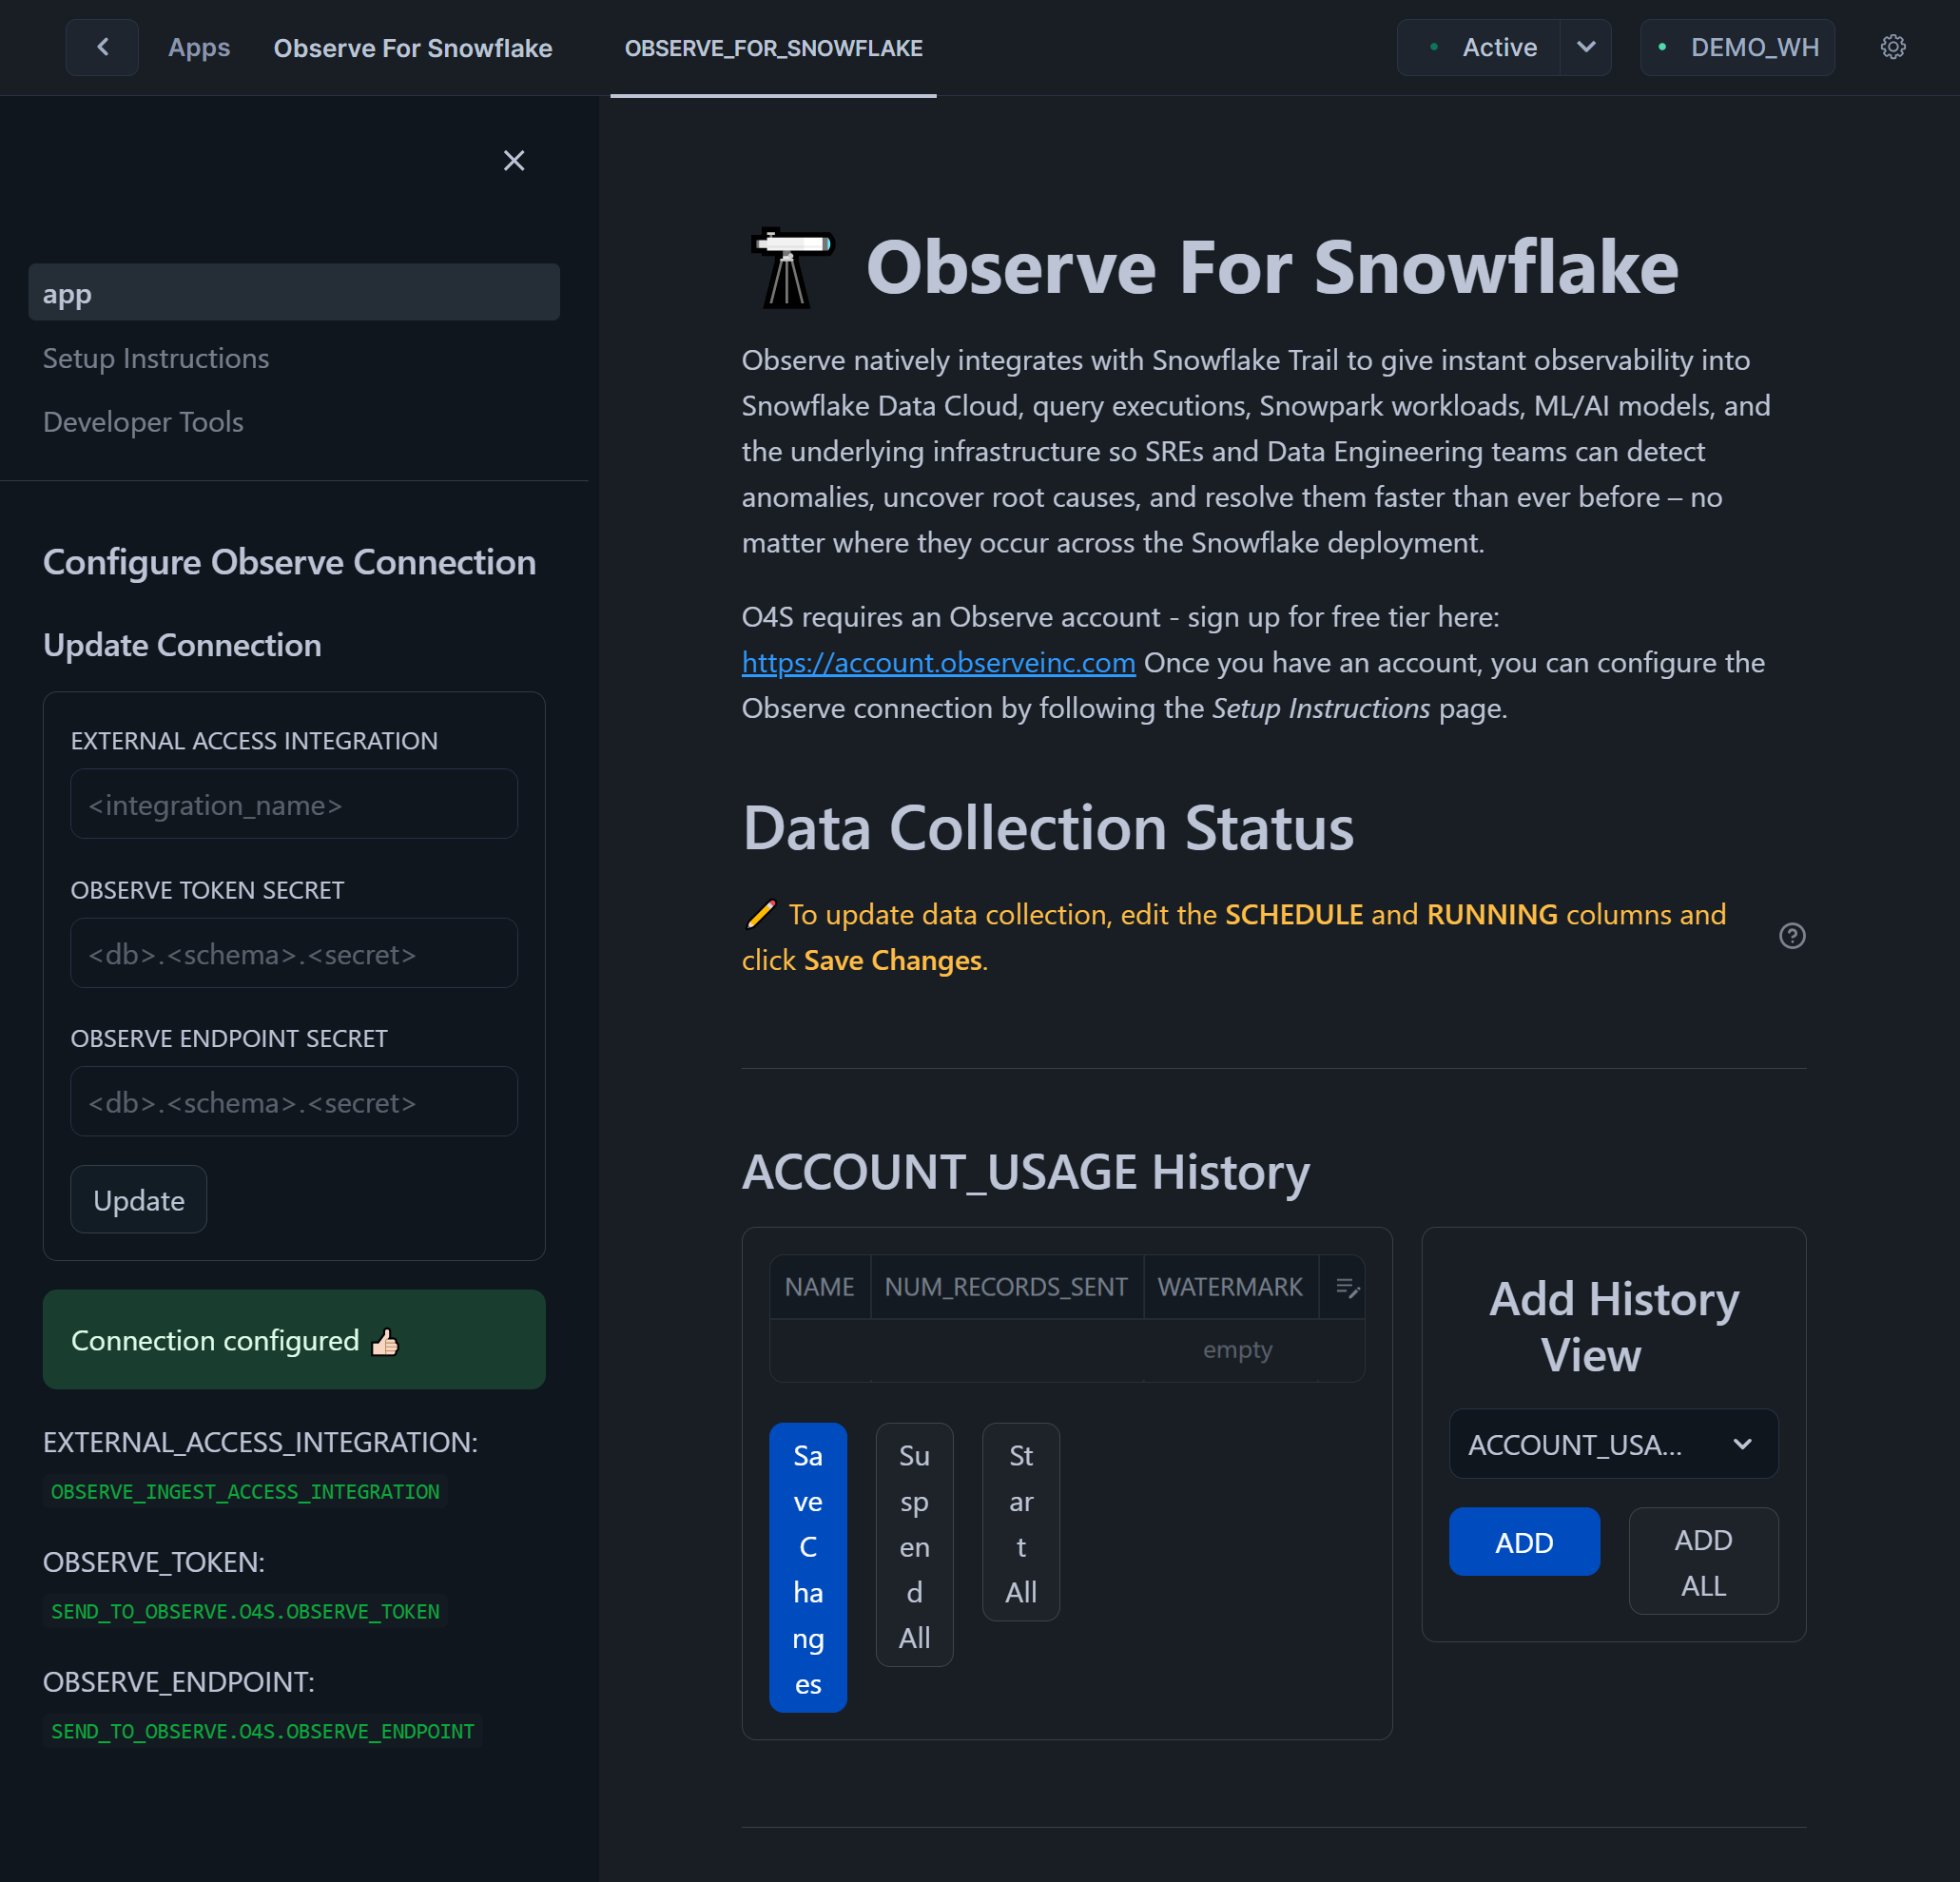The image size is (1960, 1882).
Task: Focus the External Access Integration field
Action: tap(293, 804)
